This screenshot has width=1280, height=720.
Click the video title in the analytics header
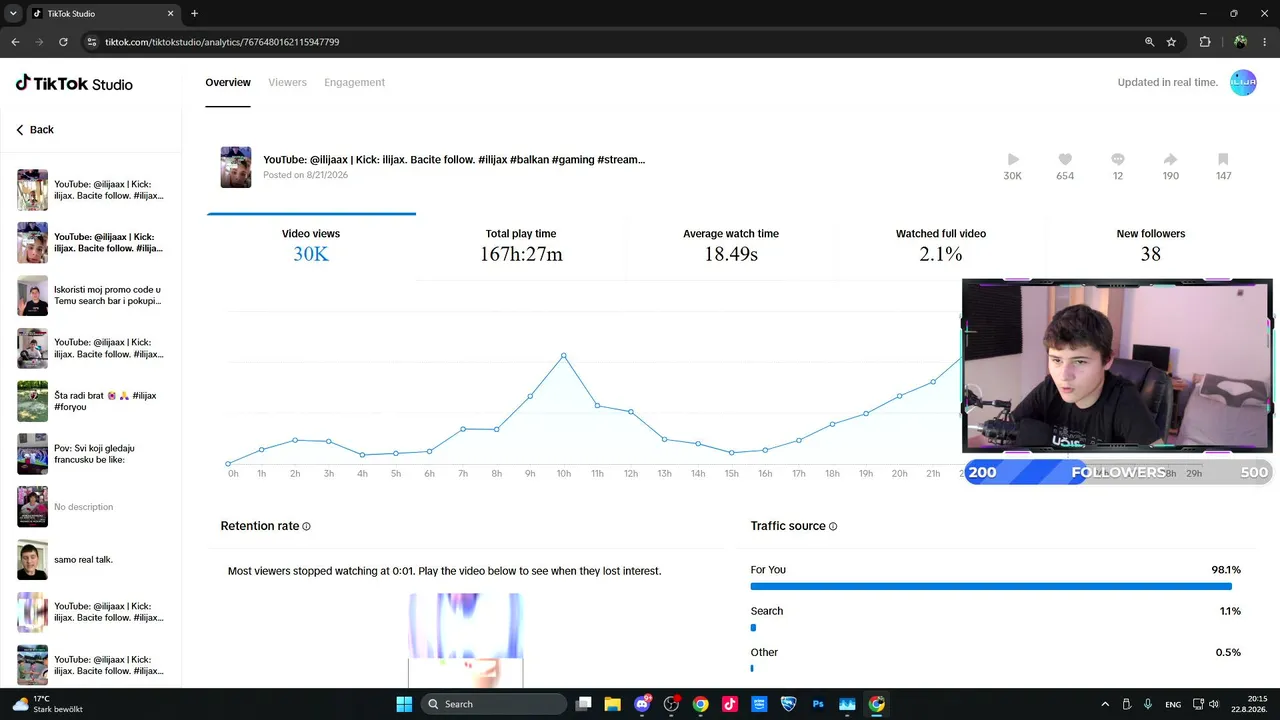coord(454,159)
